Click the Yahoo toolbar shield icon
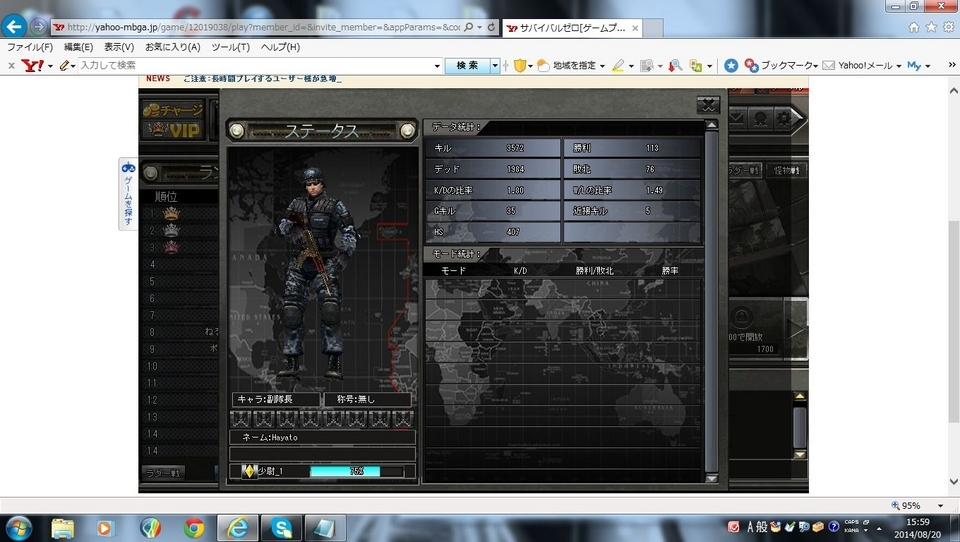The height and width of the screenshot is (542, 960). pos(520,65)
